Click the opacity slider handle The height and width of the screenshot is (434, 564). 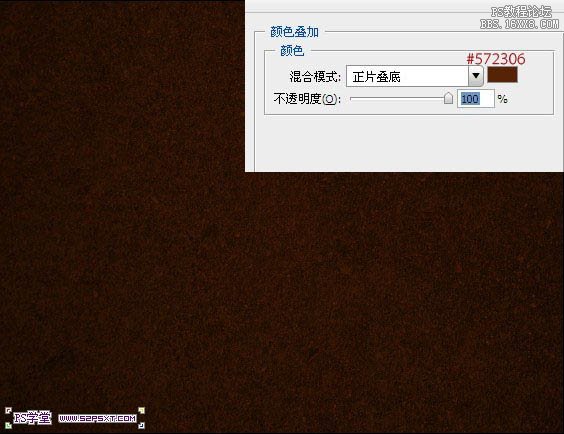click(x=448, y=98)
